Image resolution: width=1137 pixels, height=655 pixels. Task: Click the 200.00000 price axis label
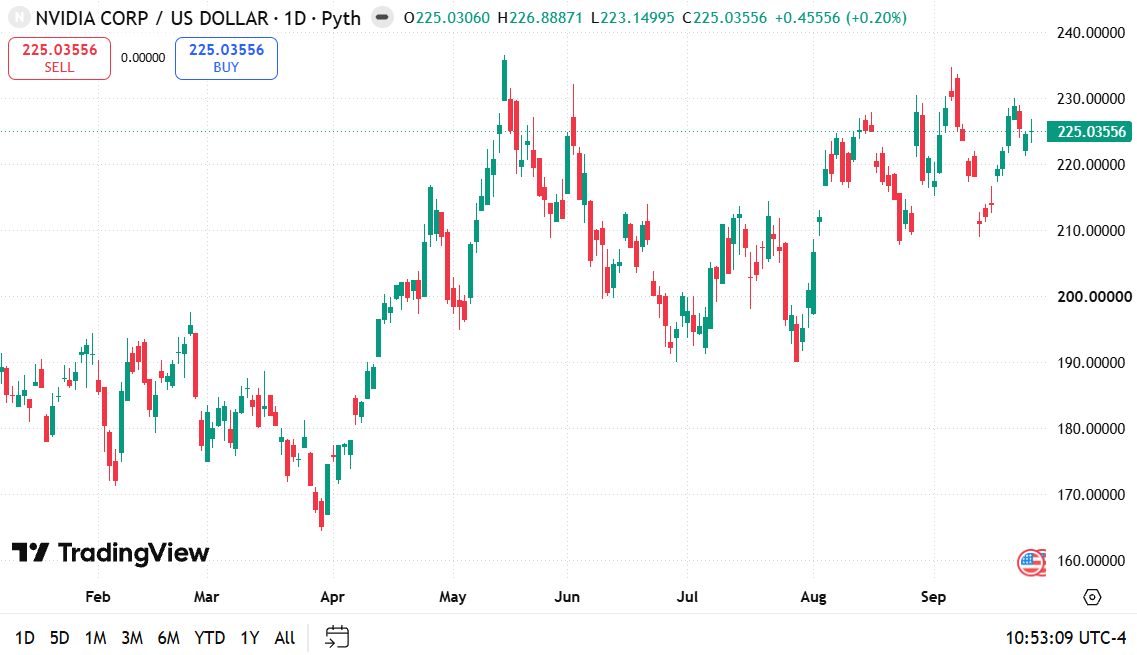pos(1094,297)
